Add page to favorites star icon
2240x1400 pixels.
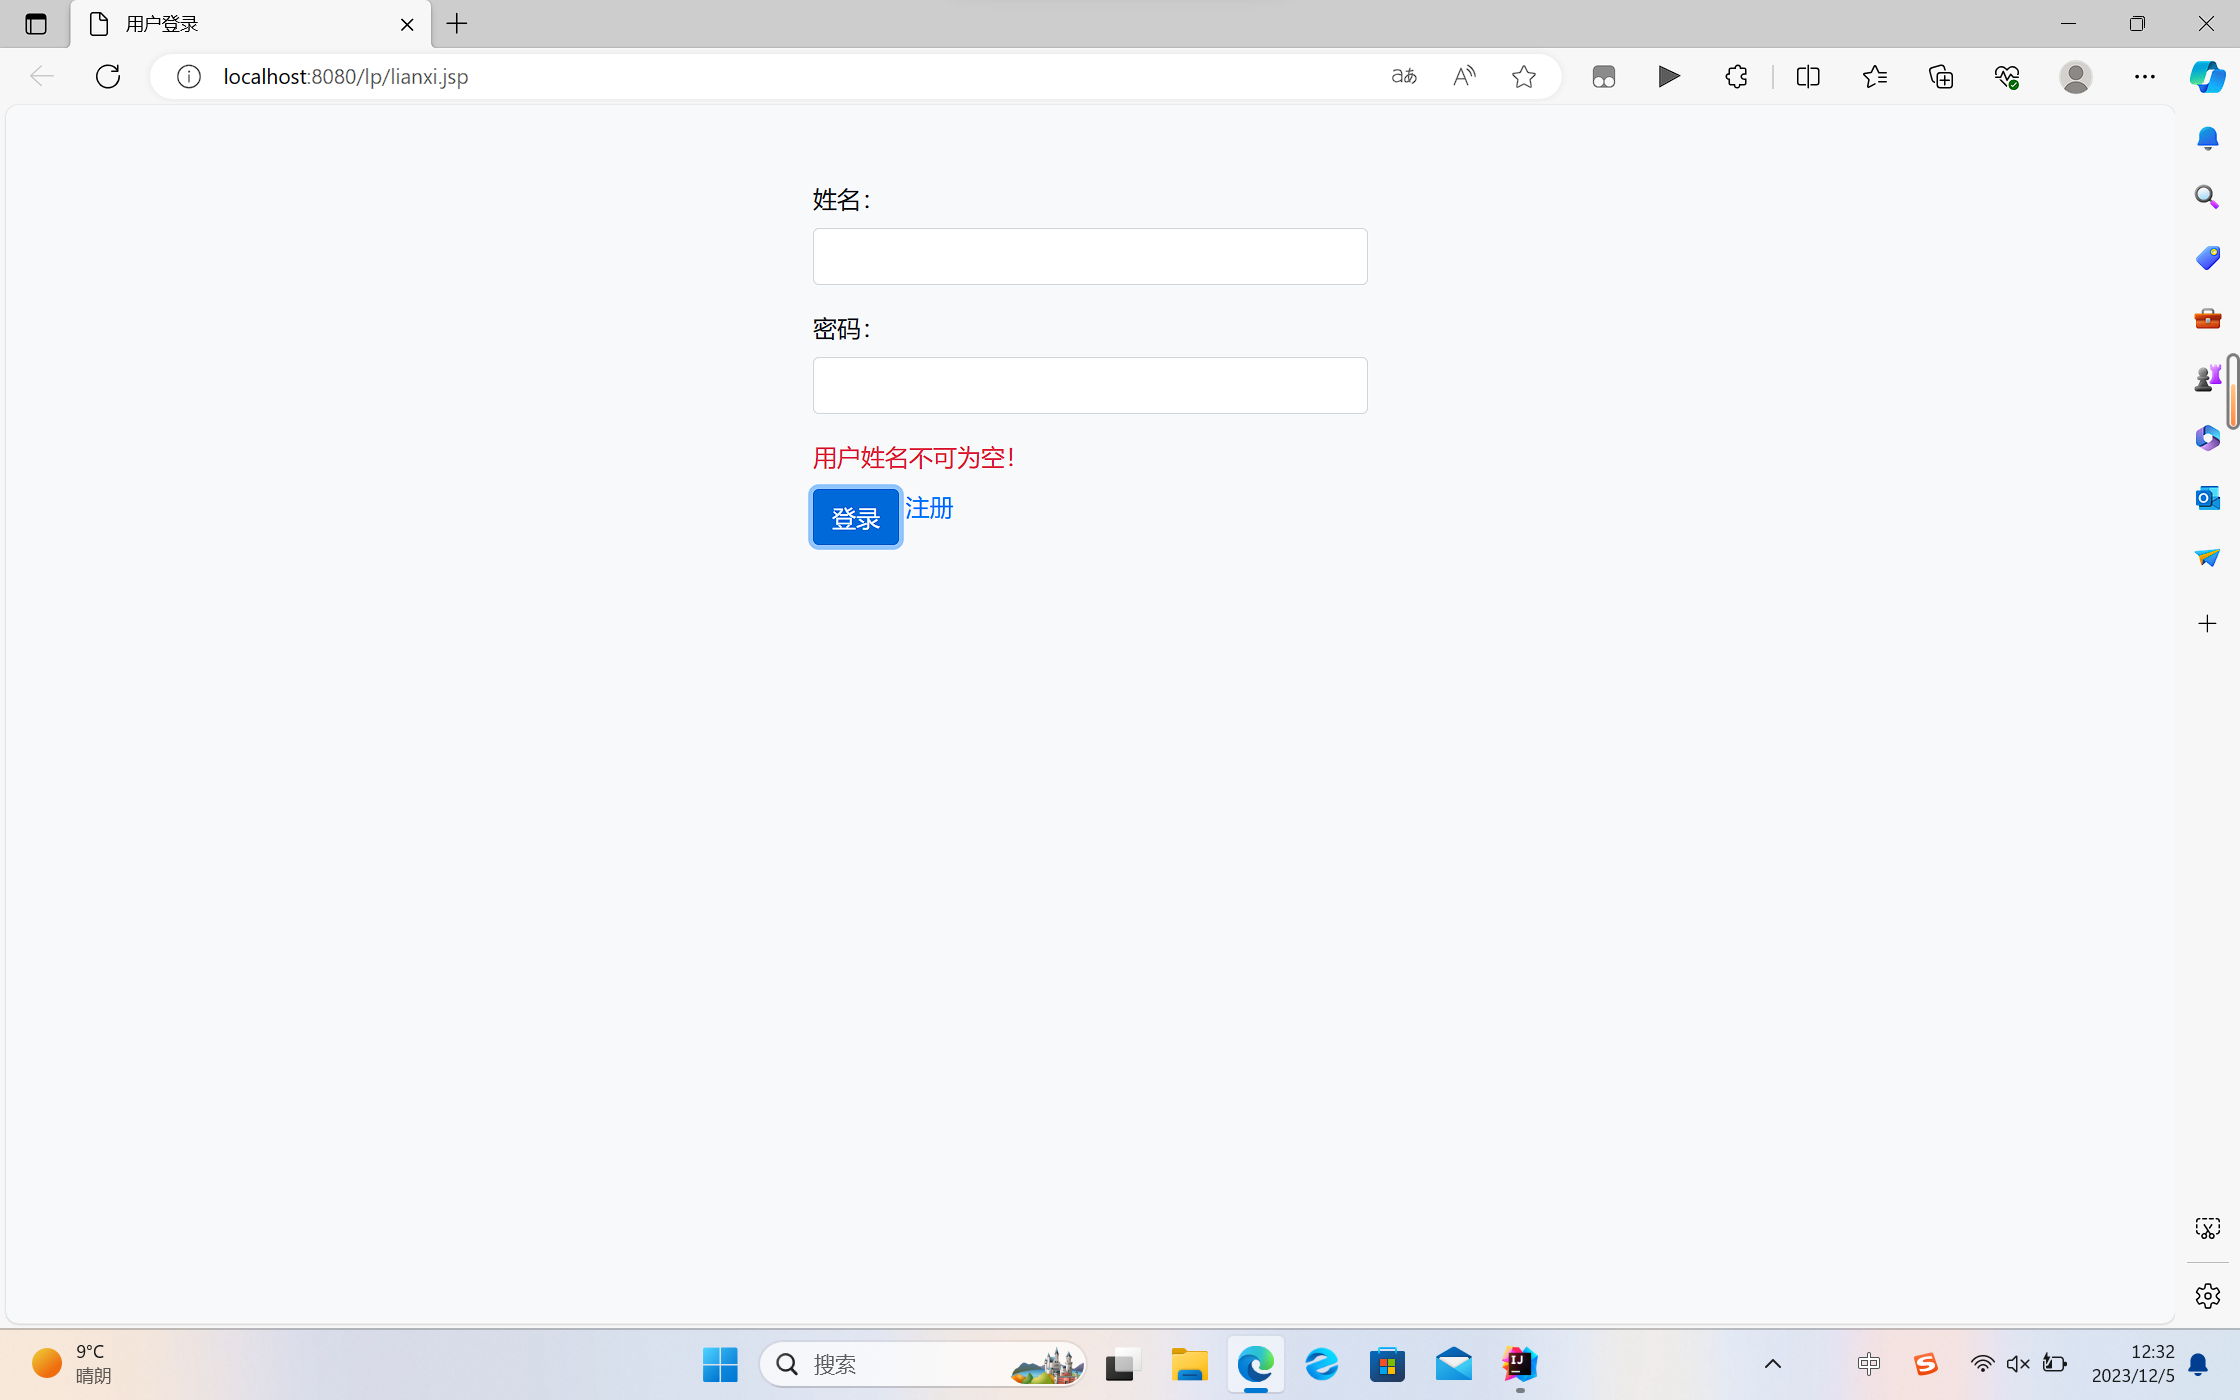(x=1523, y=76)
